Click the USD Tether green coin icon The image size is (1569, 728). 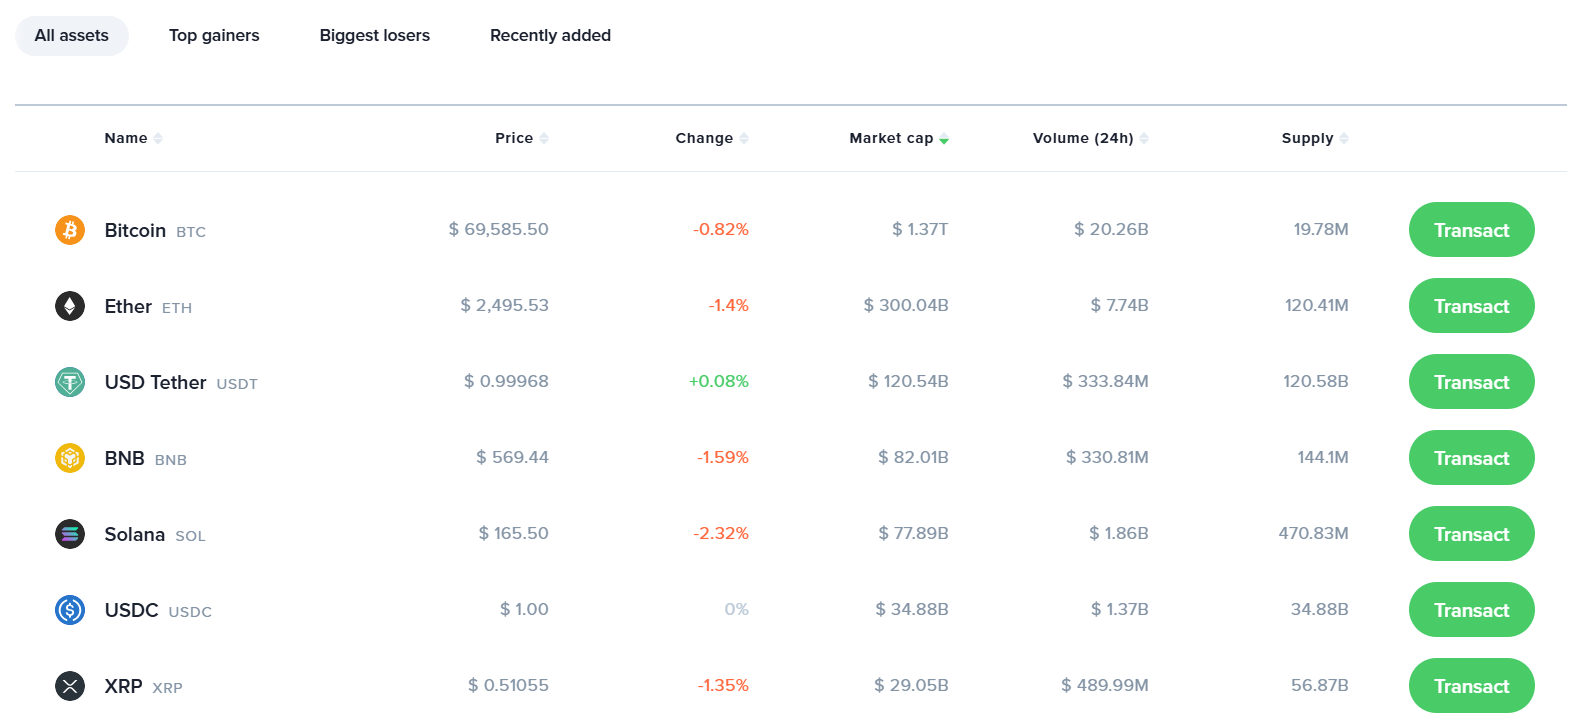tap(70, 382)
